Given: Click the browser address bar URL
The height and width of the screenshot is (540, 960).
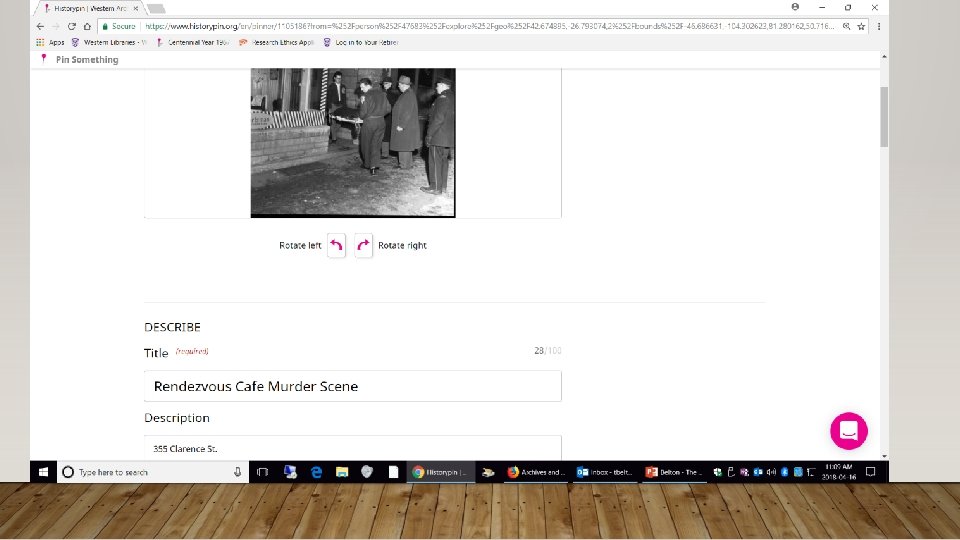Looking at the screenshot, I should [490, 26].
